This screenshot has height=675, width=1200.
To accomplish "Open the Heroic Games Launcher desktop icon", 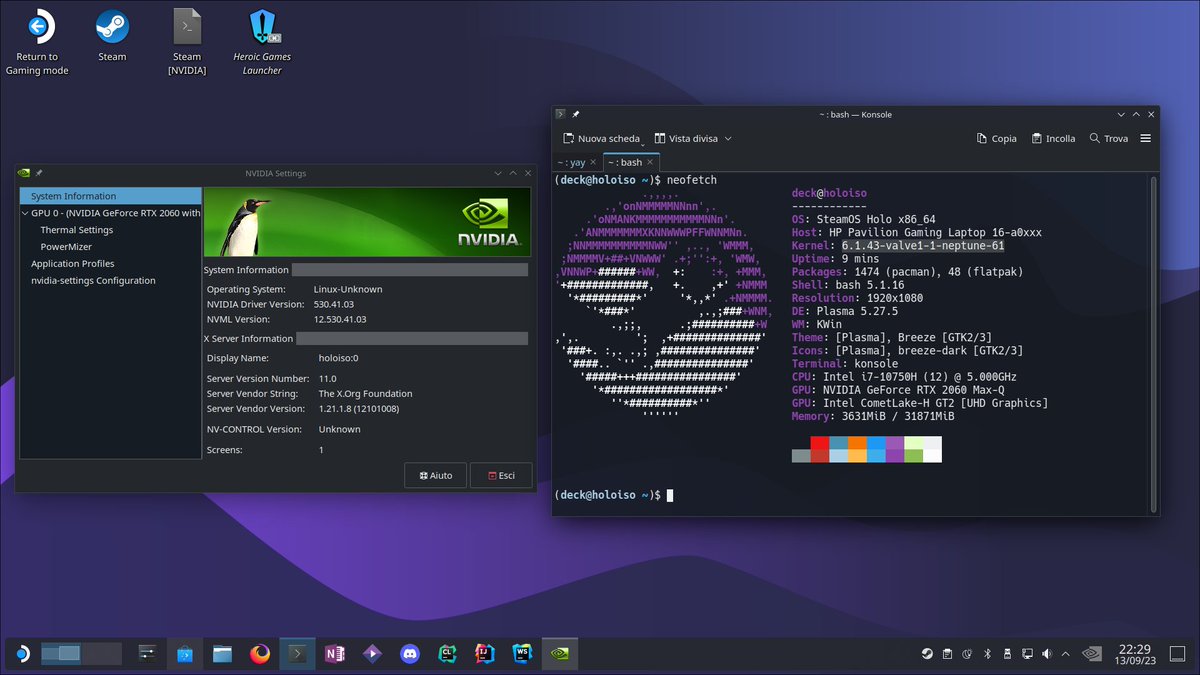I will click(x=262, y=43).
